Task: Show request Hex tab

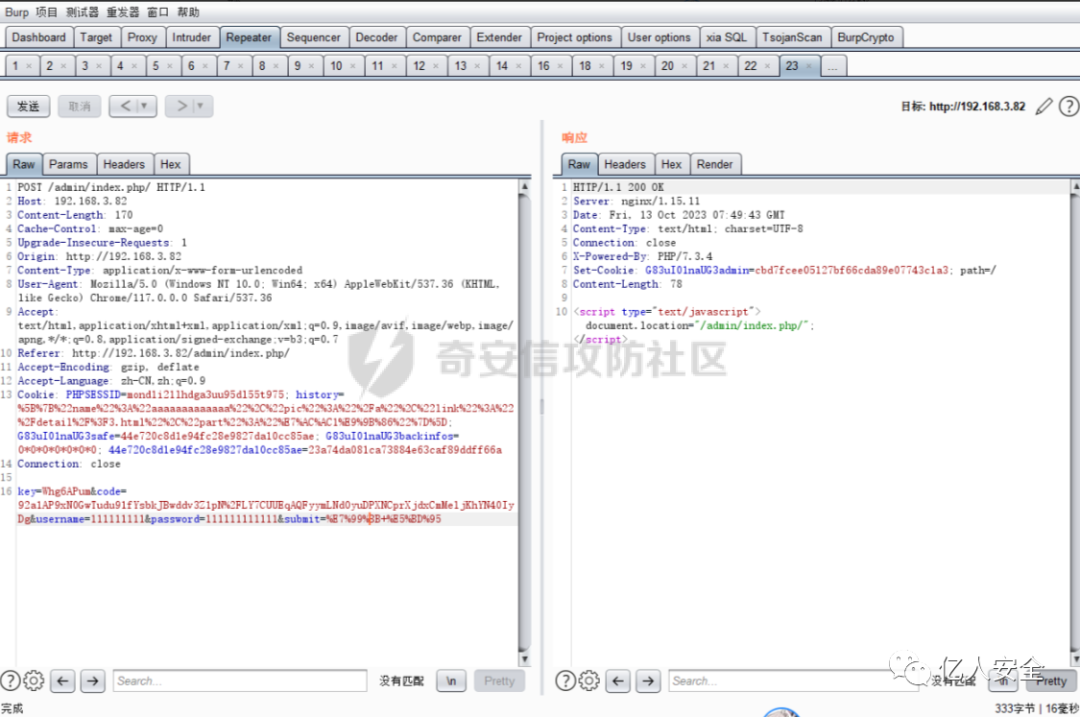Action: click(170, 164)
